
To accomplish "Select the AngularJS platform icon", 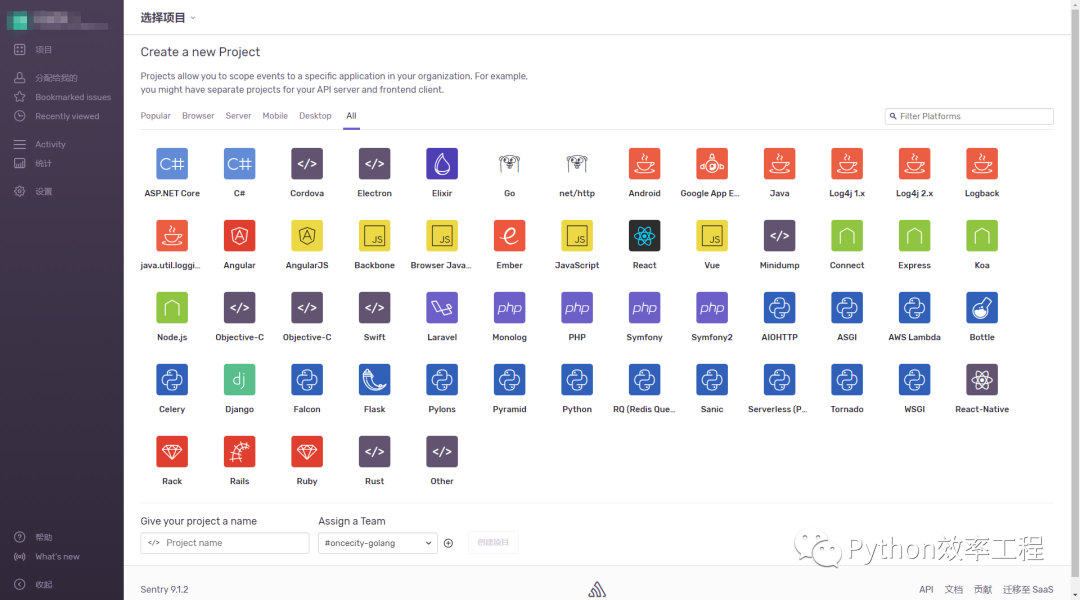I will [307, 236].
